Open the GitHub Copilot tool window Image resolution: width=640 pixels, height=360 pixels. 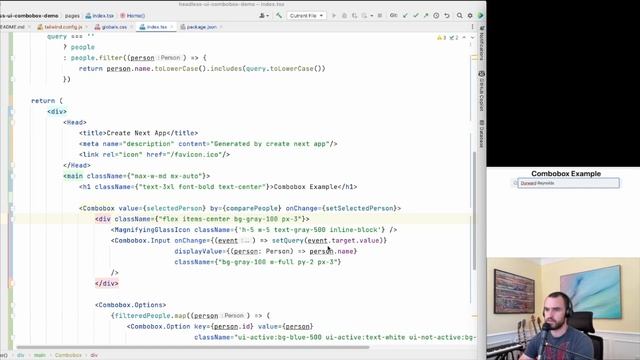coord(482,91)
